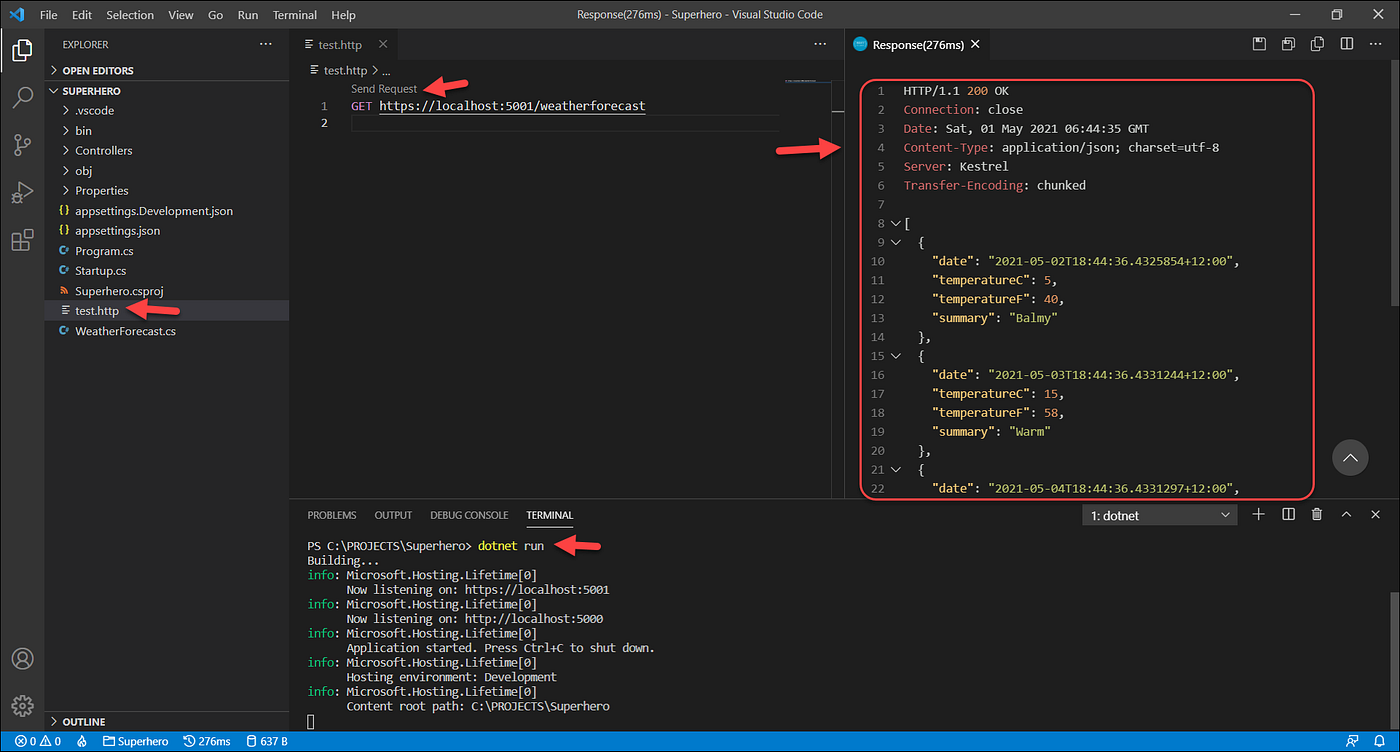Open the Manage gear icon
Screen dimensions: 1400x752
22,705
